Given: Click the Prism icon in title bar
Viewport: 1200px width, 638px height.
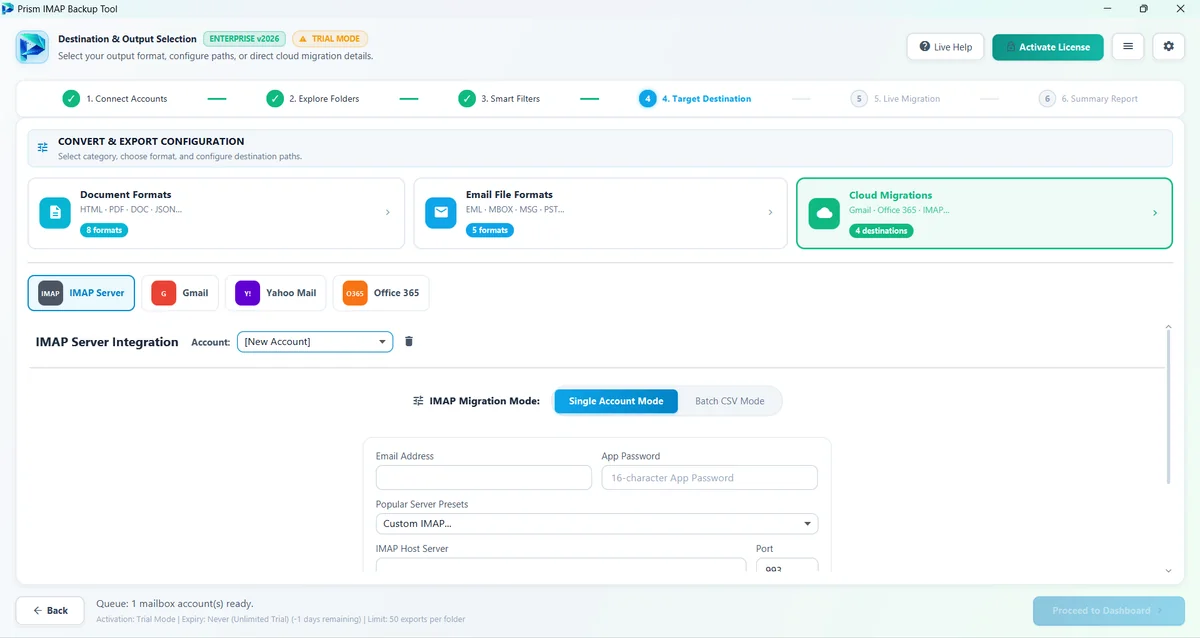Looking at the screenshot, I should pyautogui.click(x=8, y=8).
